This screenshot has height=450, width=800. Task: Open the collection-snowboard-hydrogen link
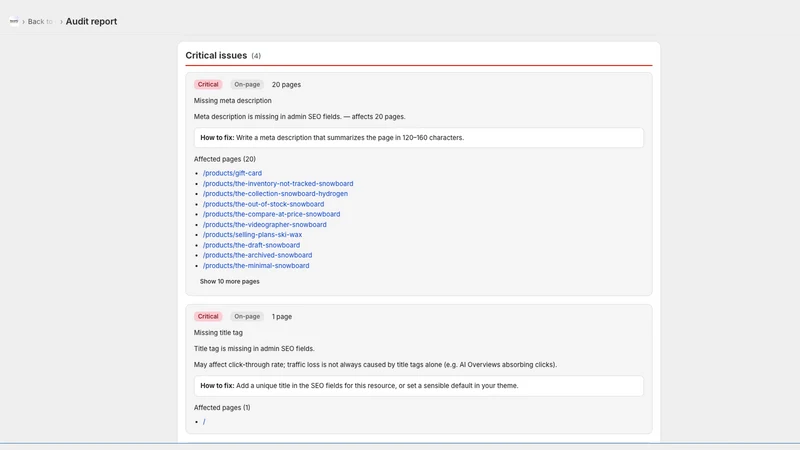click(x=276, y=193)
